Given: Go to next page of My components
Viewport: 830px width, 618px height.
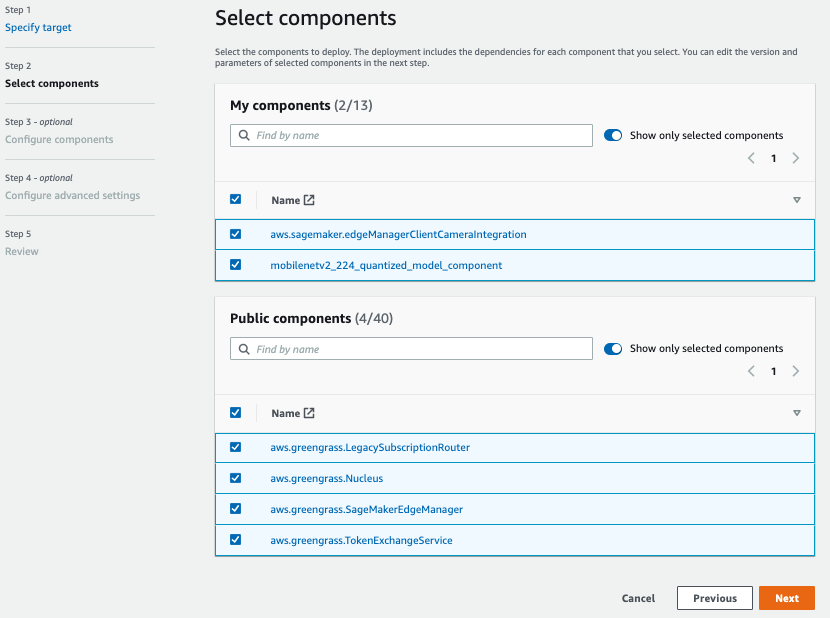Looking at the screenshot, I should pos(796,158).
